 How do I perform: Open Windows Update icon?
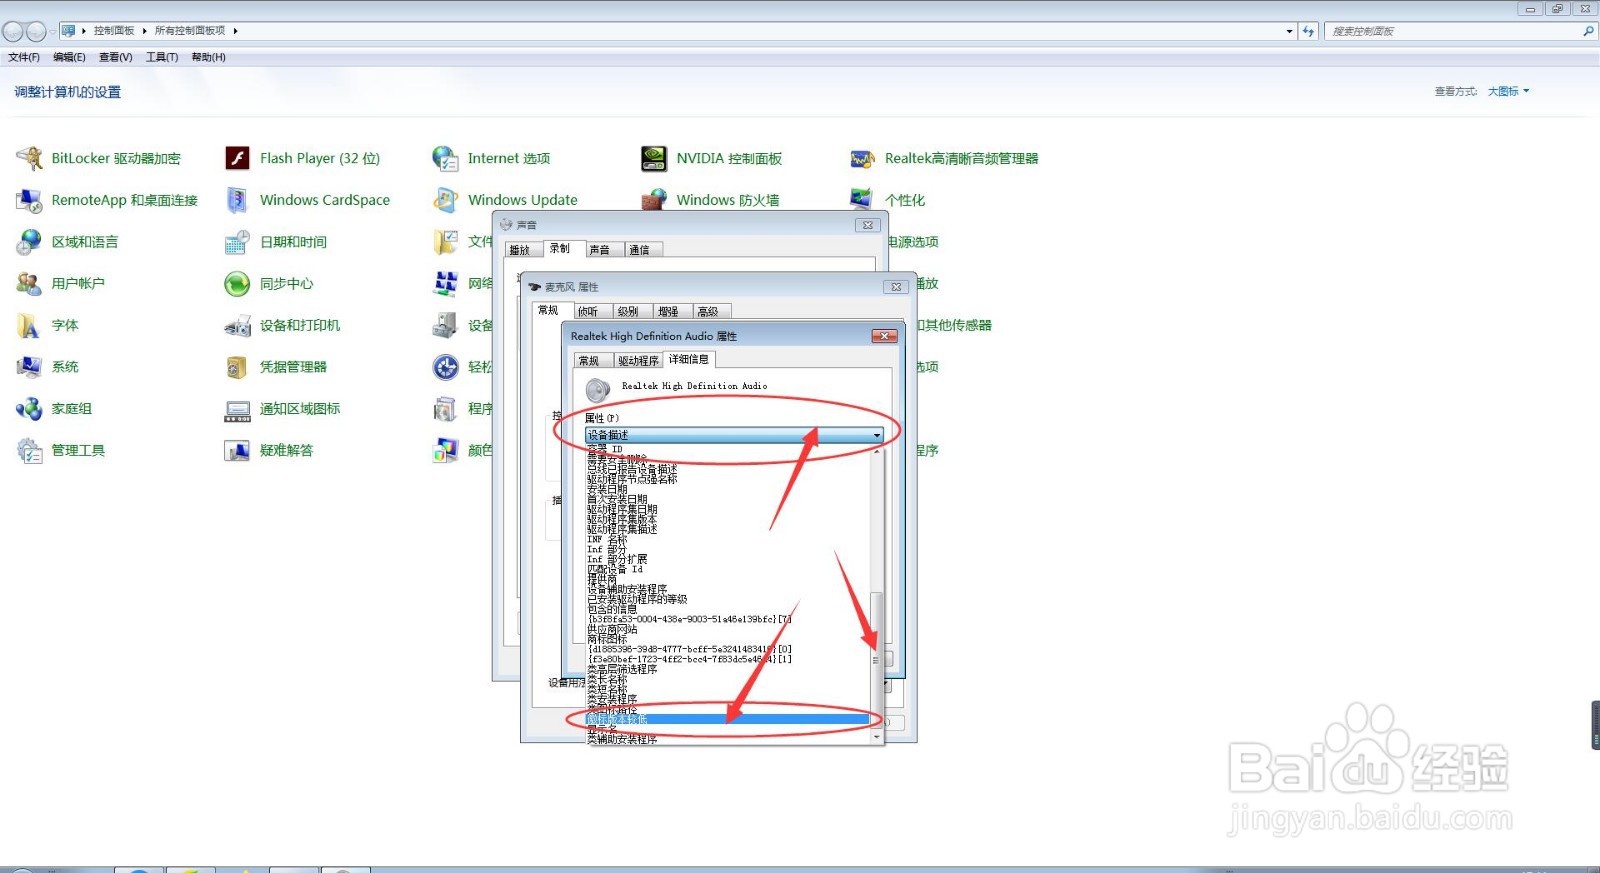(x=445, y=200)
